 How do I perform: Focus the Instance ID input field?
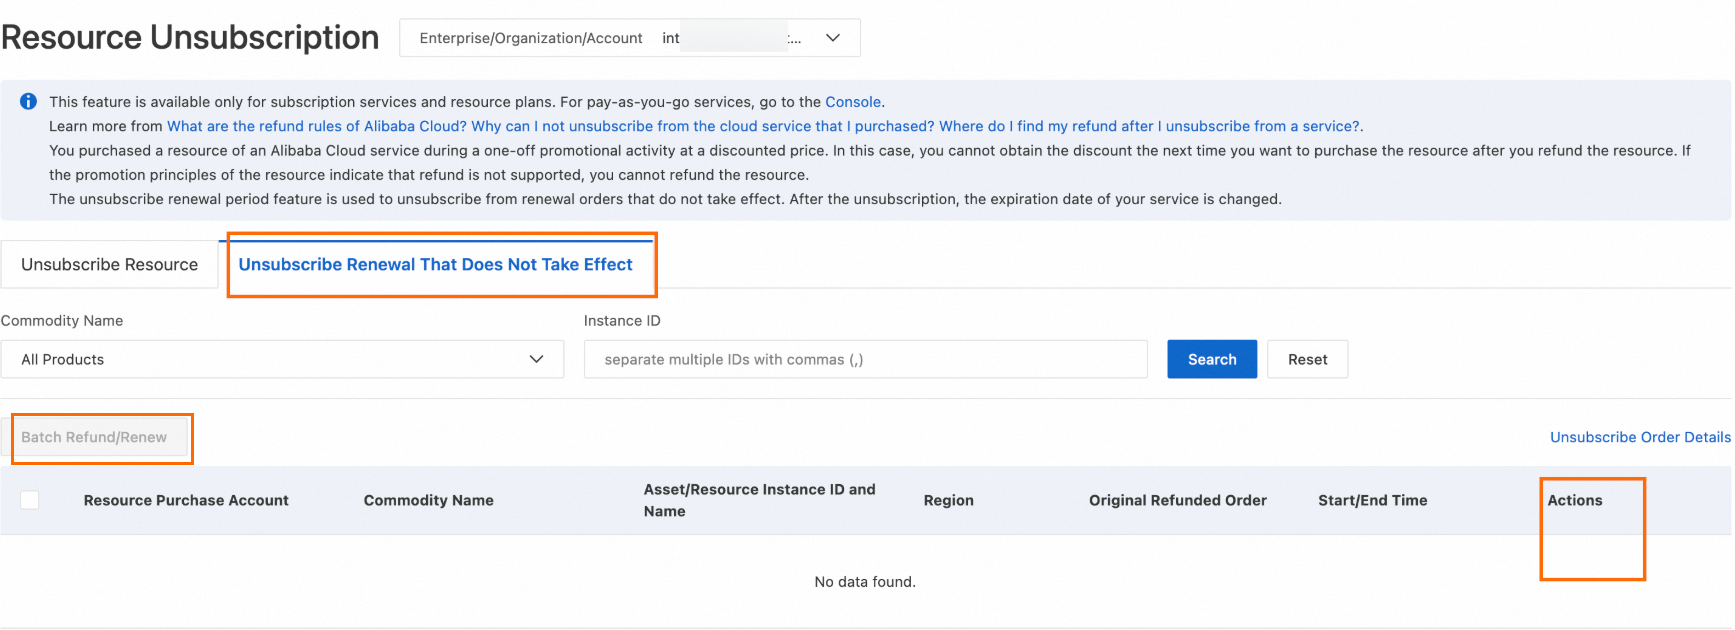pos(865,359)
